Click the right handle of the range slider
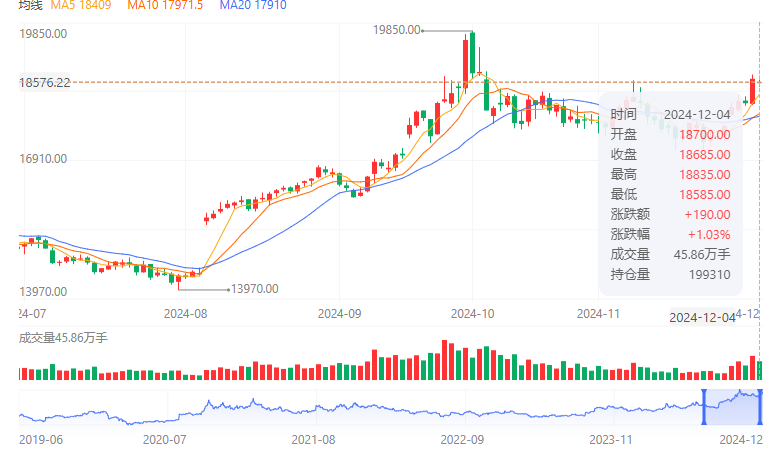This screenshot has height=466, width=784. click(761, 406)
